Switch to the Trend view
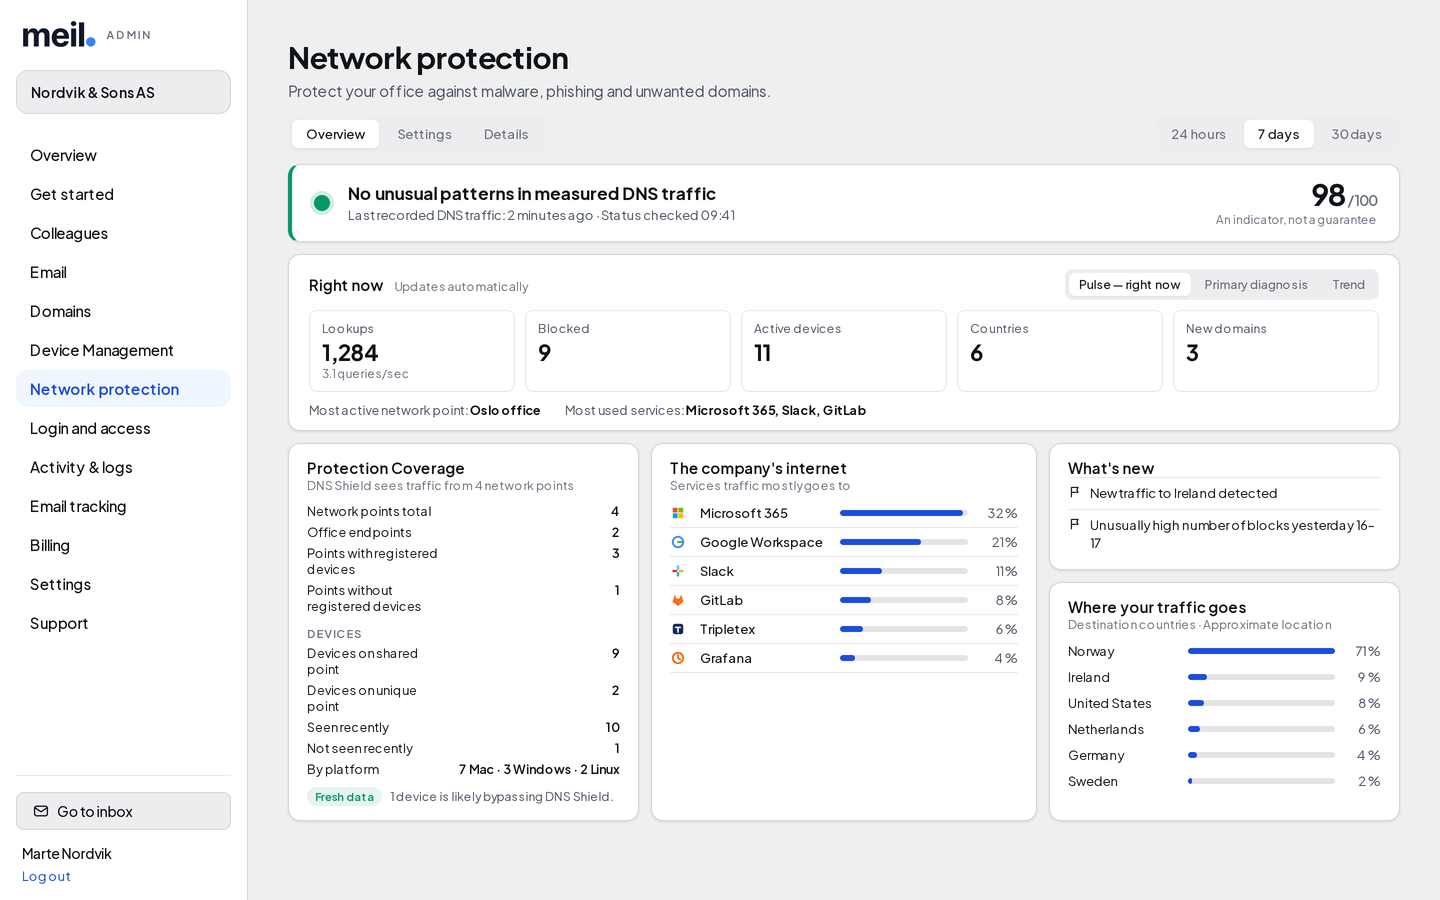This screenshot has height=900, width=1440. point(1348,285)
